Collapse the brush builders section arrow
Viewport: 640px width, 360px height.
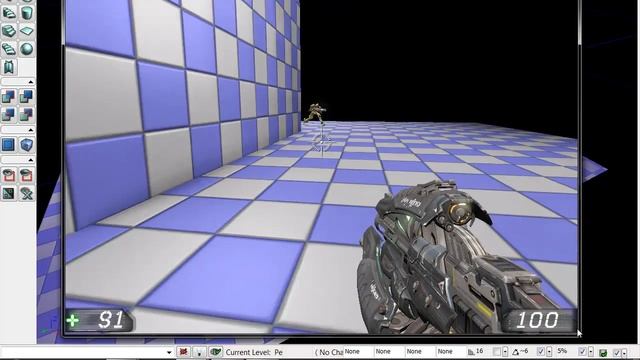point(31,82)
